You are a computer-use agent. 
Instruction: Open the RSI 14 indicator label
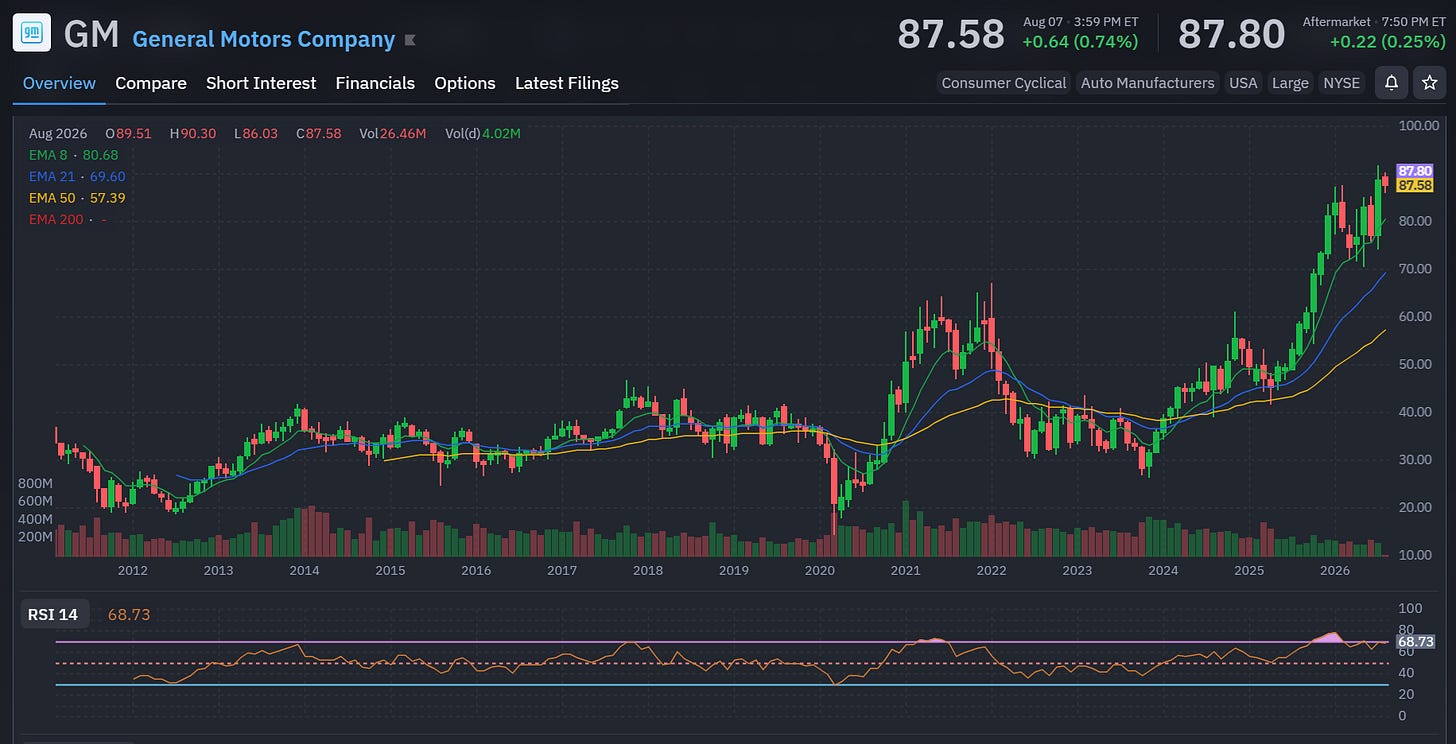coord(53,614)
